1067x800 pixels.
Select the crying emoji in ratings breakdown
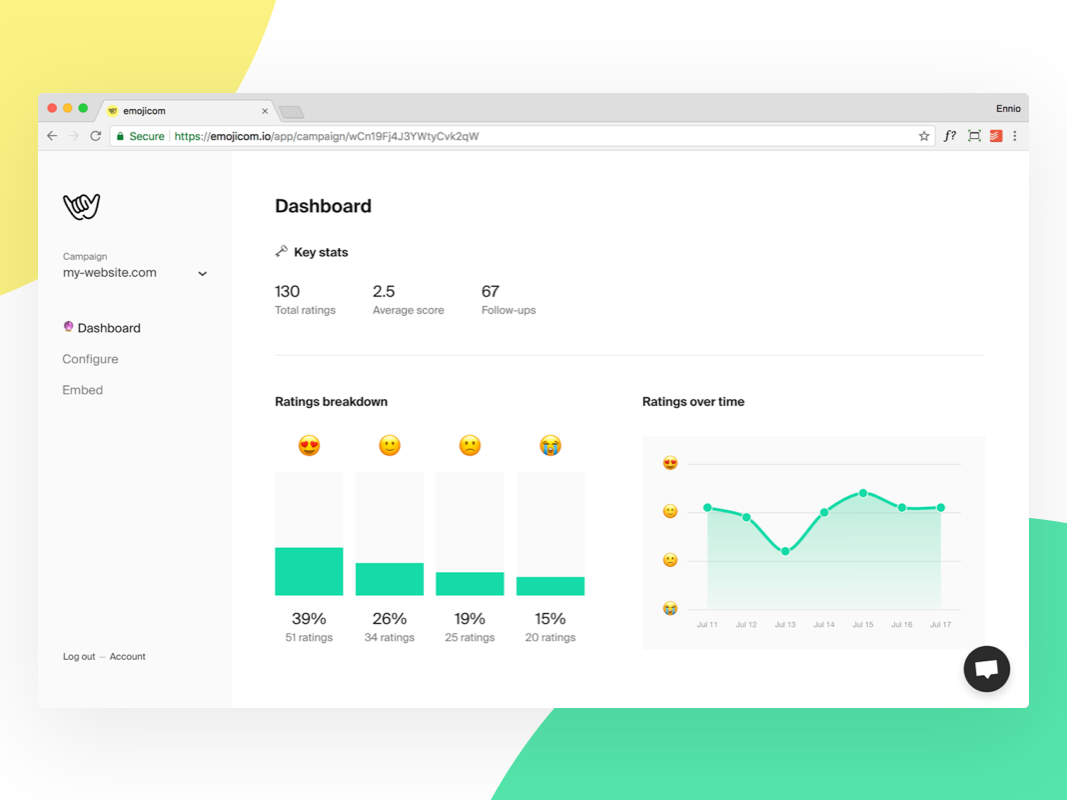coord(550,446)
